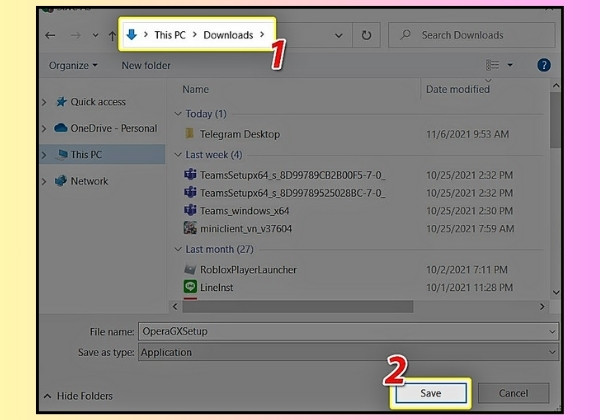Click the Teams_windows_x64 Teams icon

(x=190, y=210)
